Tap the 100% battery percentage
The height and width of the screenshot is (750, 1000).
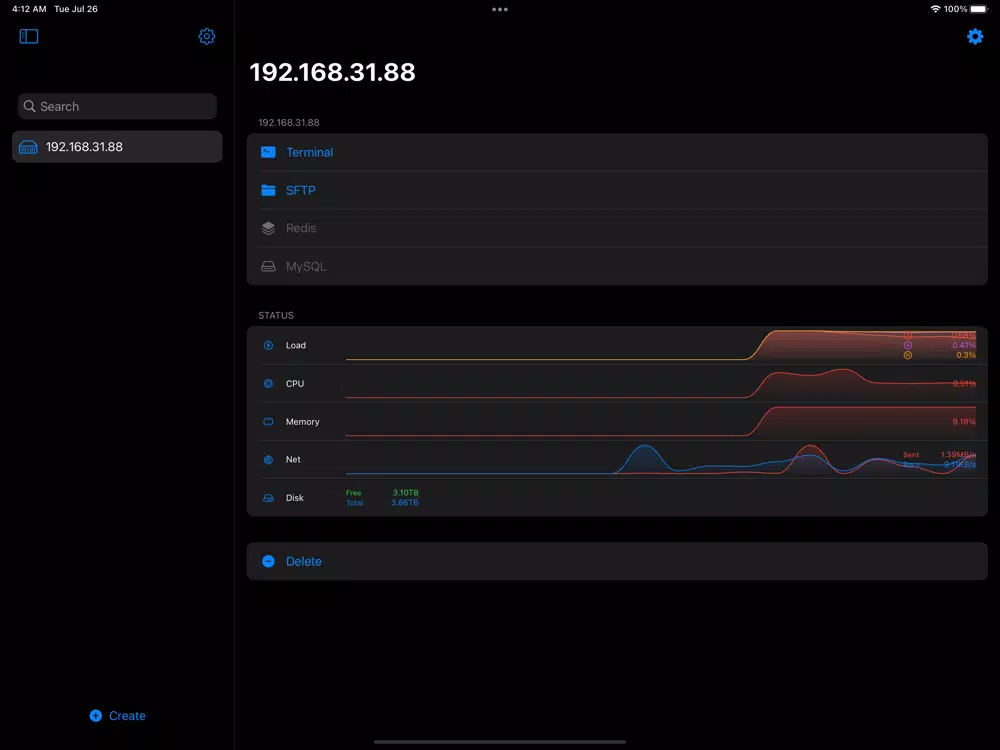[955, 9]
